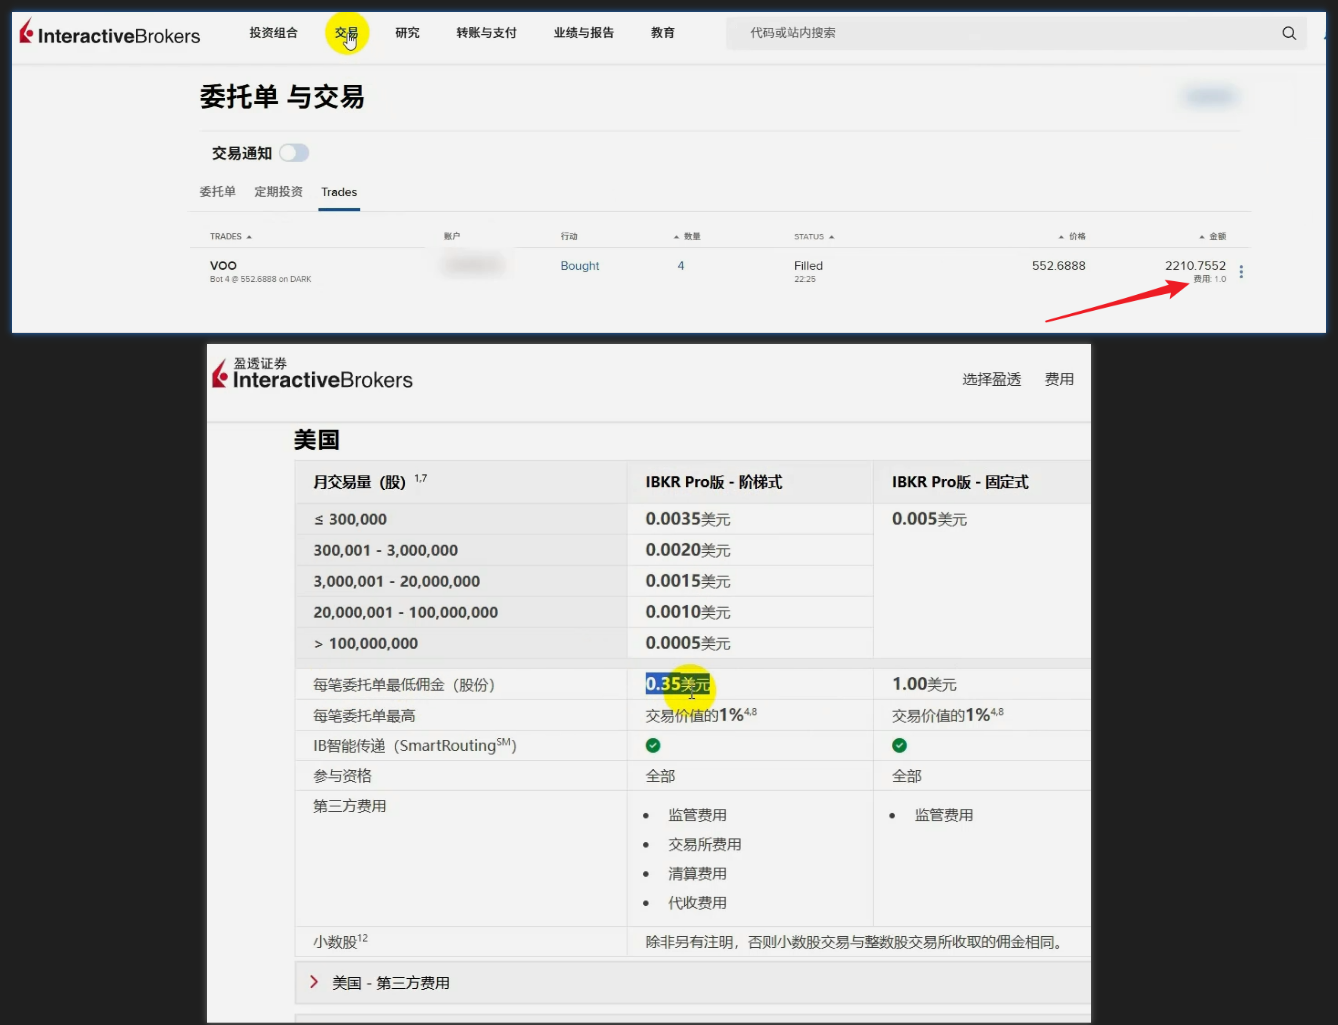Image resolution: width=1338 pixels, height=1025 pixels.
Task: Click the Filled status text
Action: [808, 266]
